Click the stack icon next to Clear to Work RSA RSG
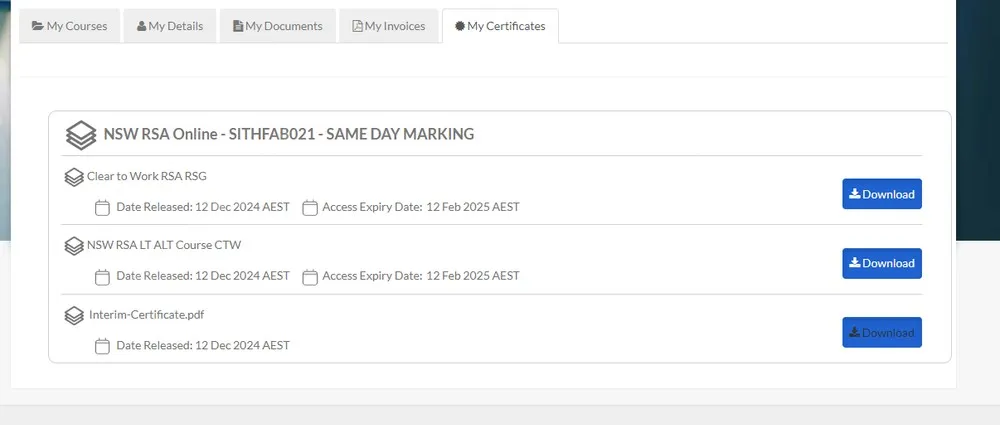 (x=73, y=177)
